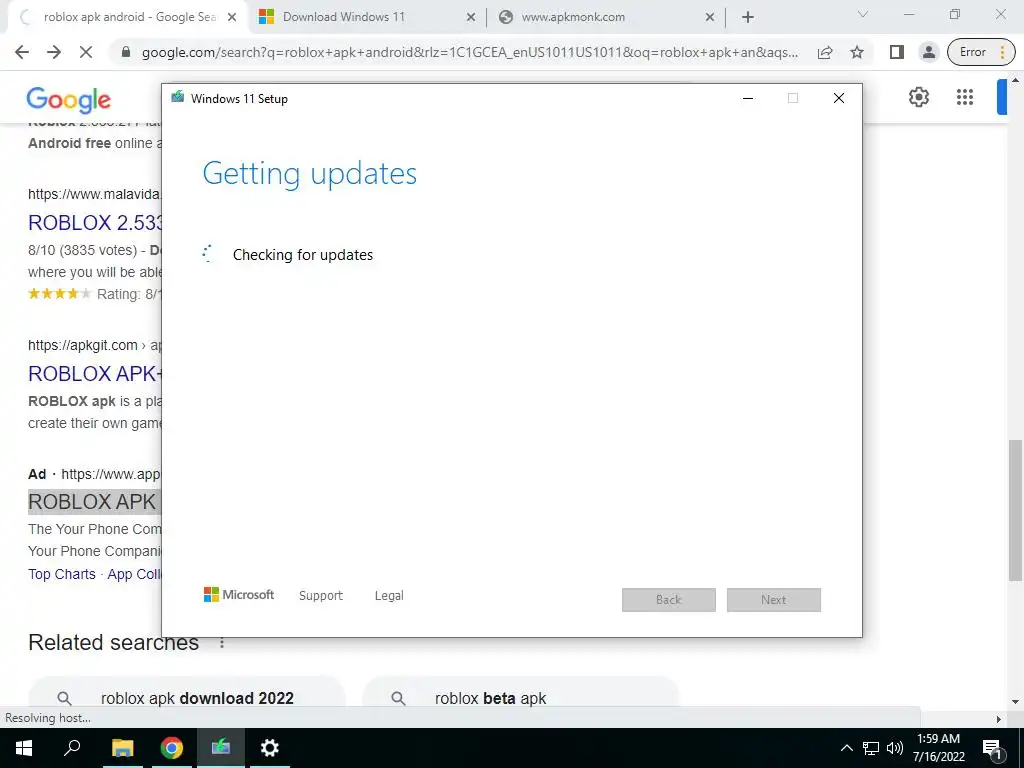
Task: Minimize the Windows 11 Setup window
Action: pos(748,99)
